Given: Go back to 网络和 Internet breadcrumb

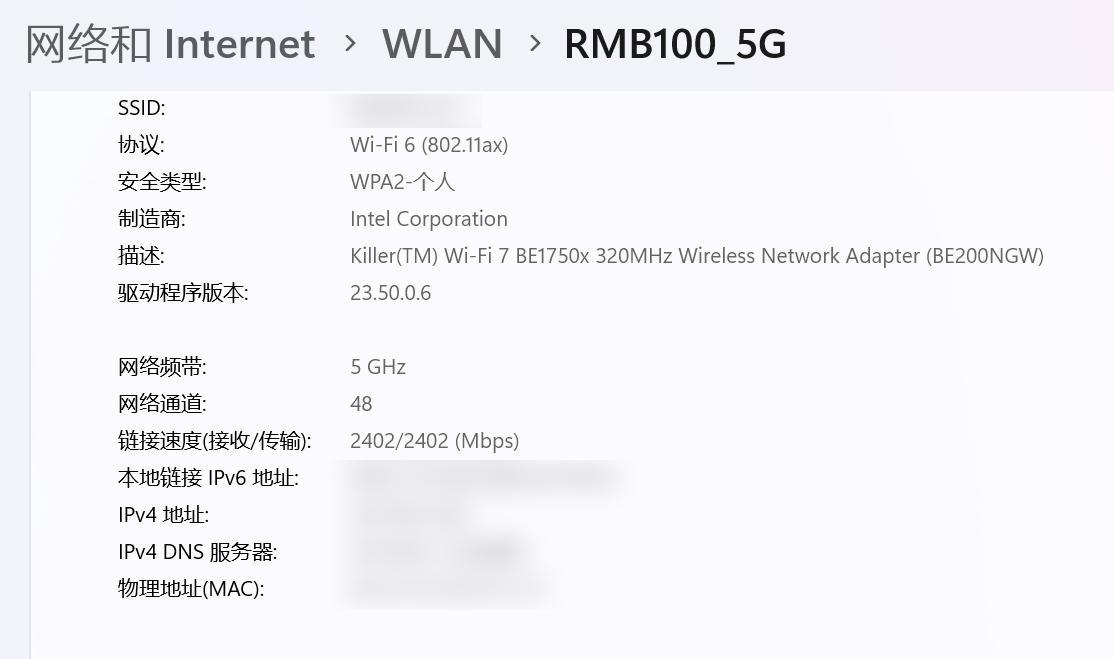Looking at the screenshot, I should tap(170, 44).
